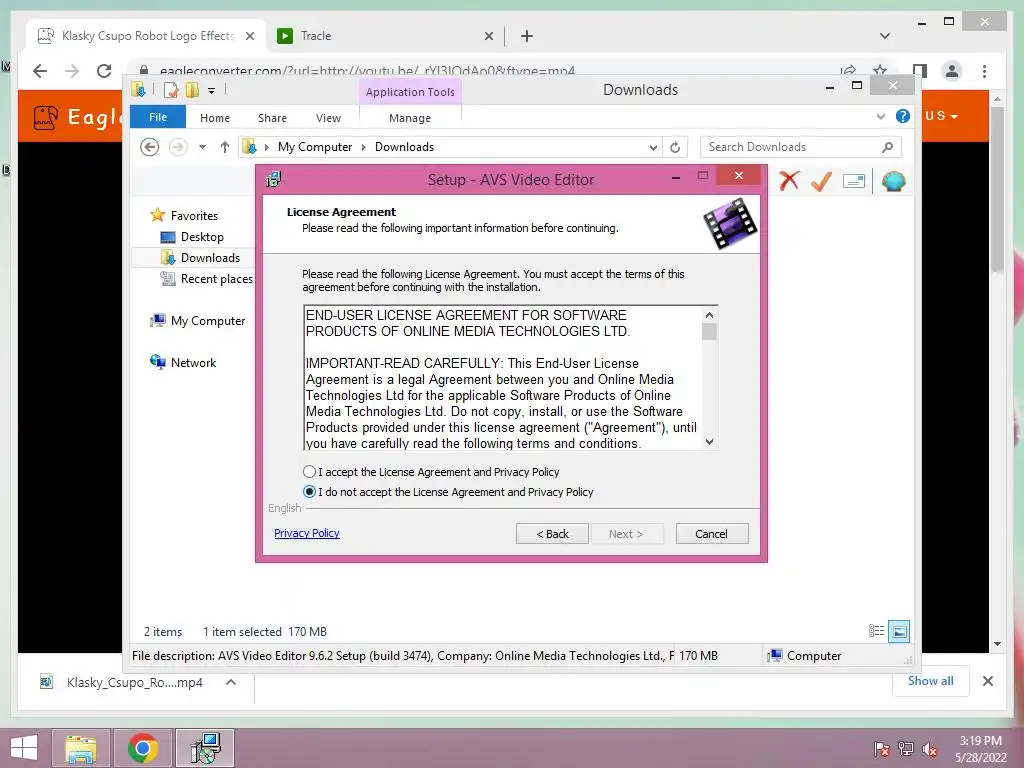Click the search magnifier icon in Explorer
Screen dimensions: 1024x768
click(x=887, y=147)
